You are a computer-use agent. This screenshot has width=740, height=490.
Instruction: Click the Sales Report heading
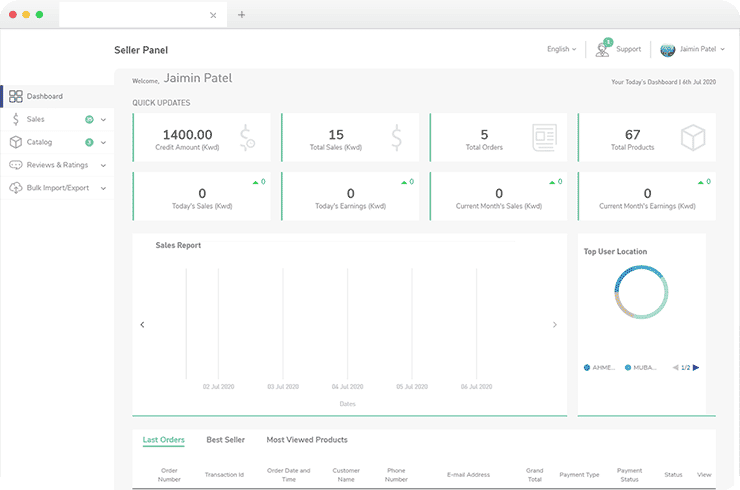click(178, 245)
